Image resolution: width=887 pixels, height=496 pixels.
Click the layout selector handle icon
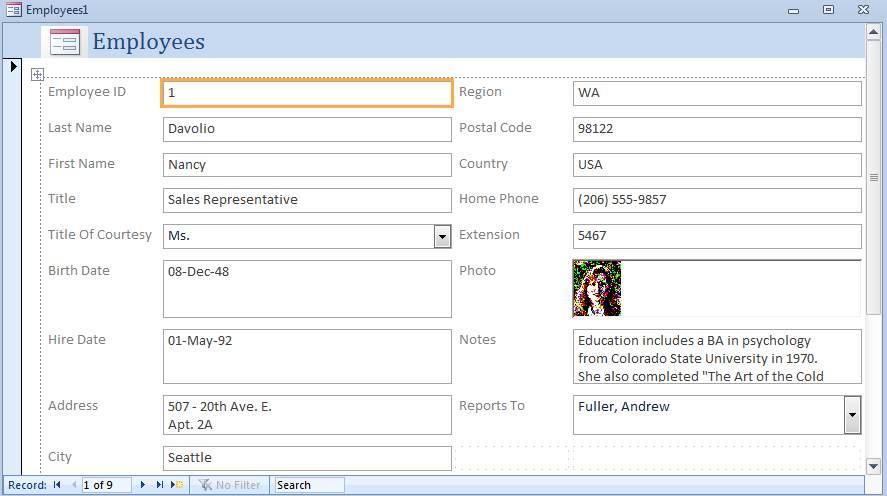[x=37, y=74]
